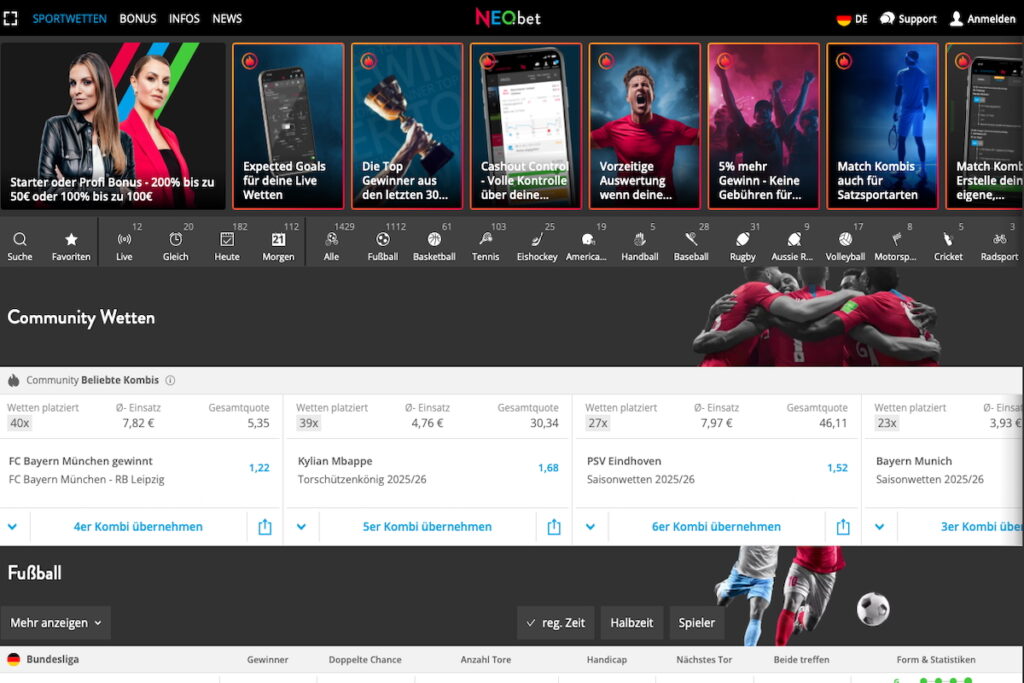The image size is (1024, 683).
Task: Open the DE language selector
Action: (x=852, y=19)
